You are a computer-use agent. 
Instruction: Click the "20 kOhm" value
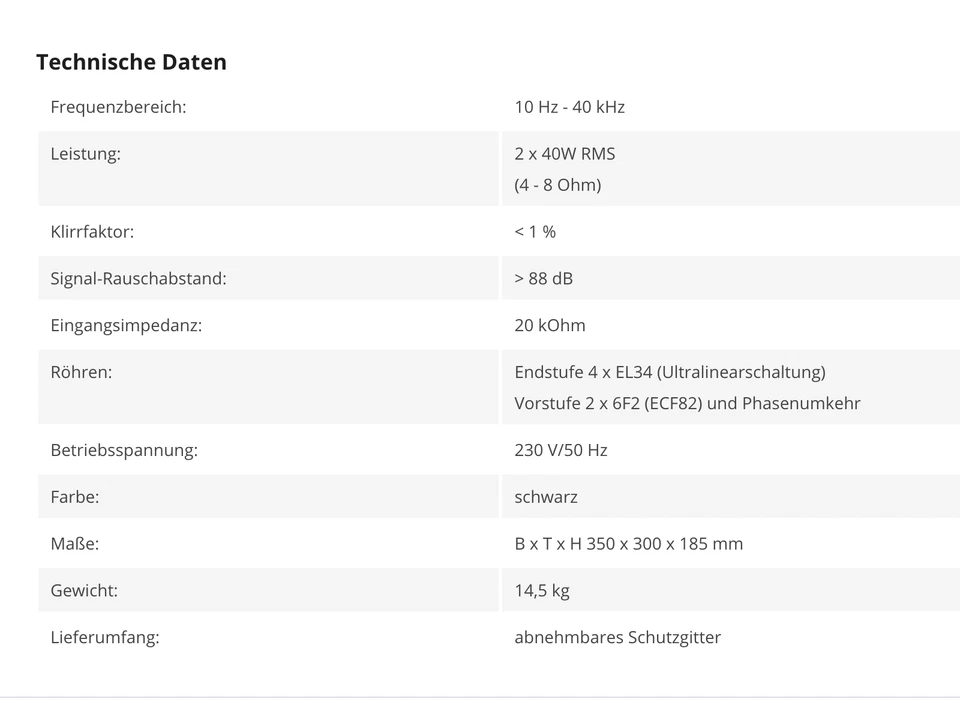click(550, 326)
